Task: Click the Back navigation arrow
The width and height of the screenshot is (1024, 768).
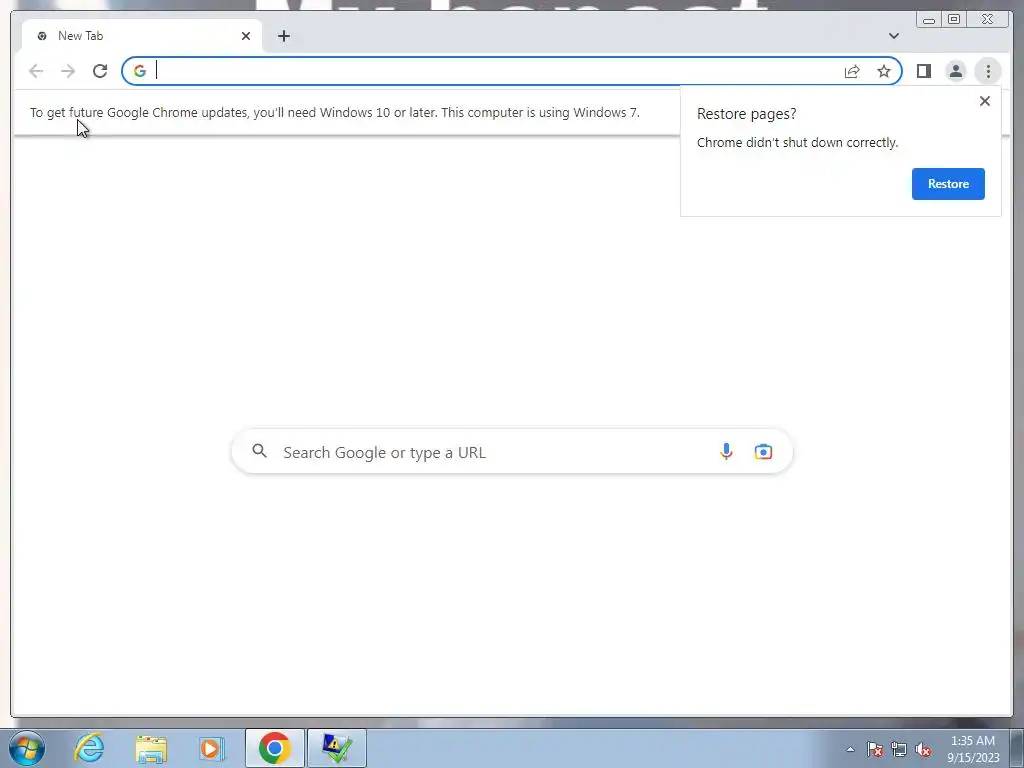Action: (36, 71)
